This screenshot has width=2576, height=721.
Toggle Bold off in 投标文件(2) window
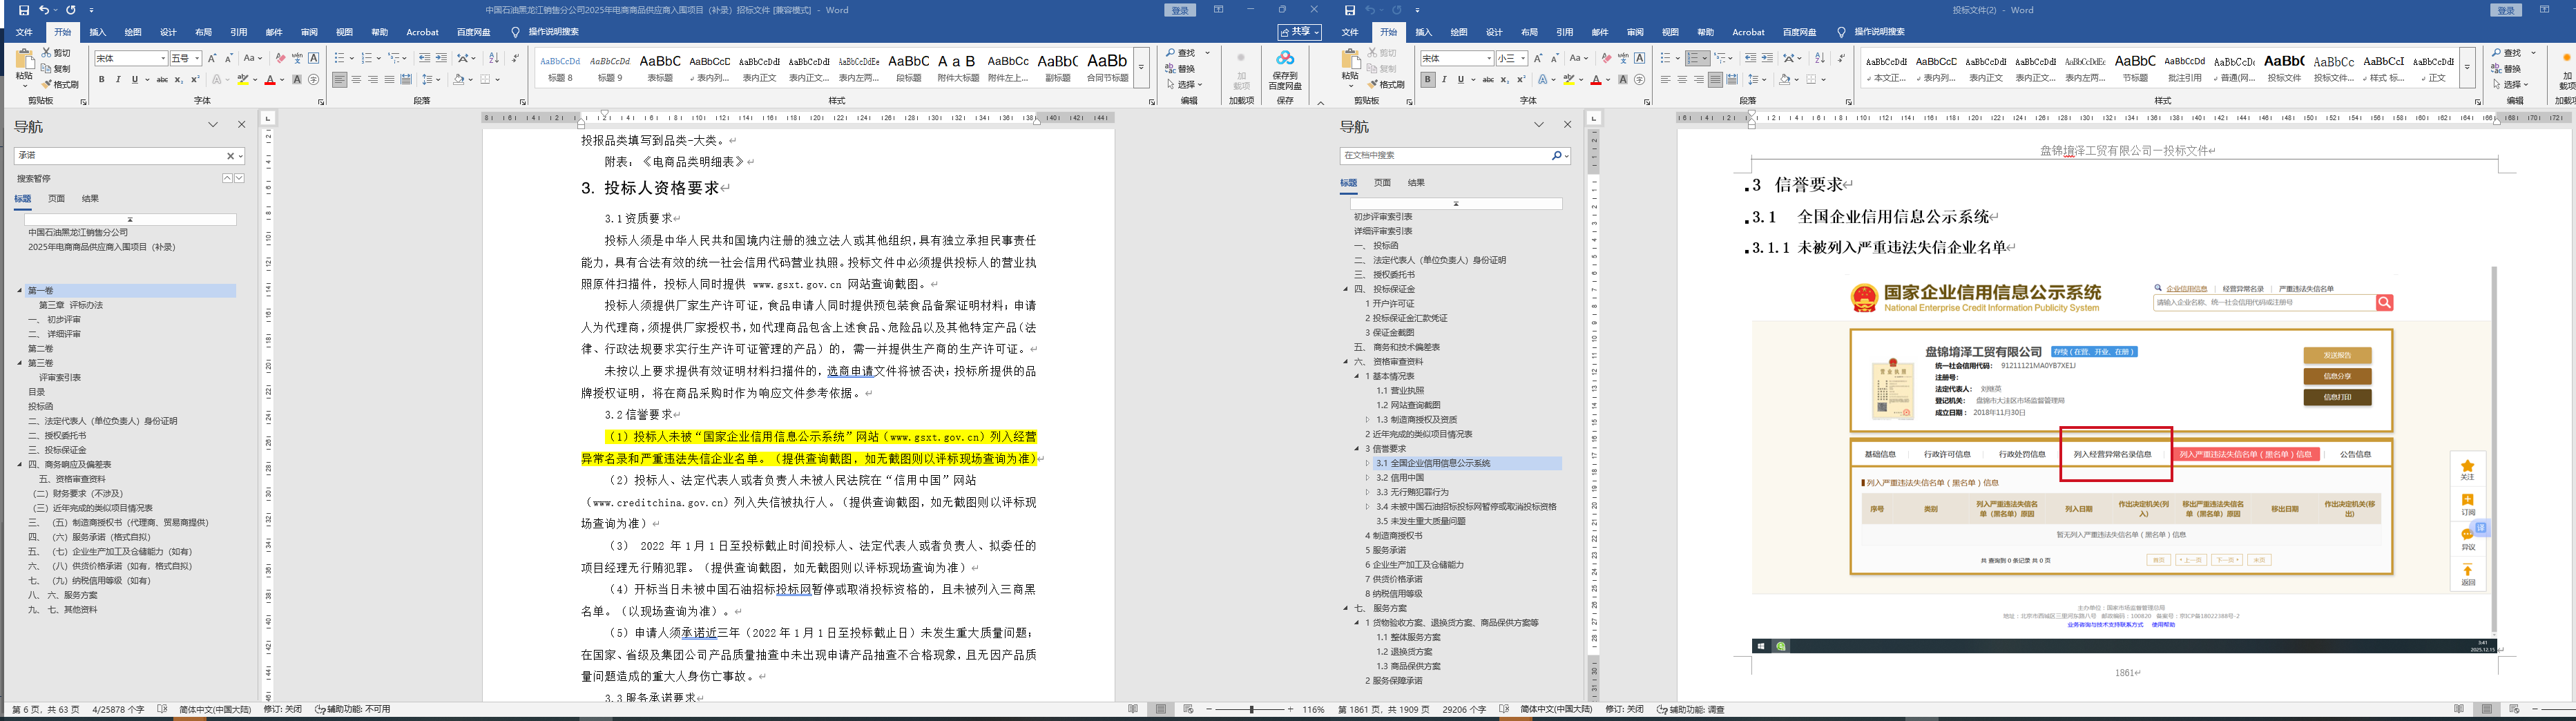click(1428, 80)
